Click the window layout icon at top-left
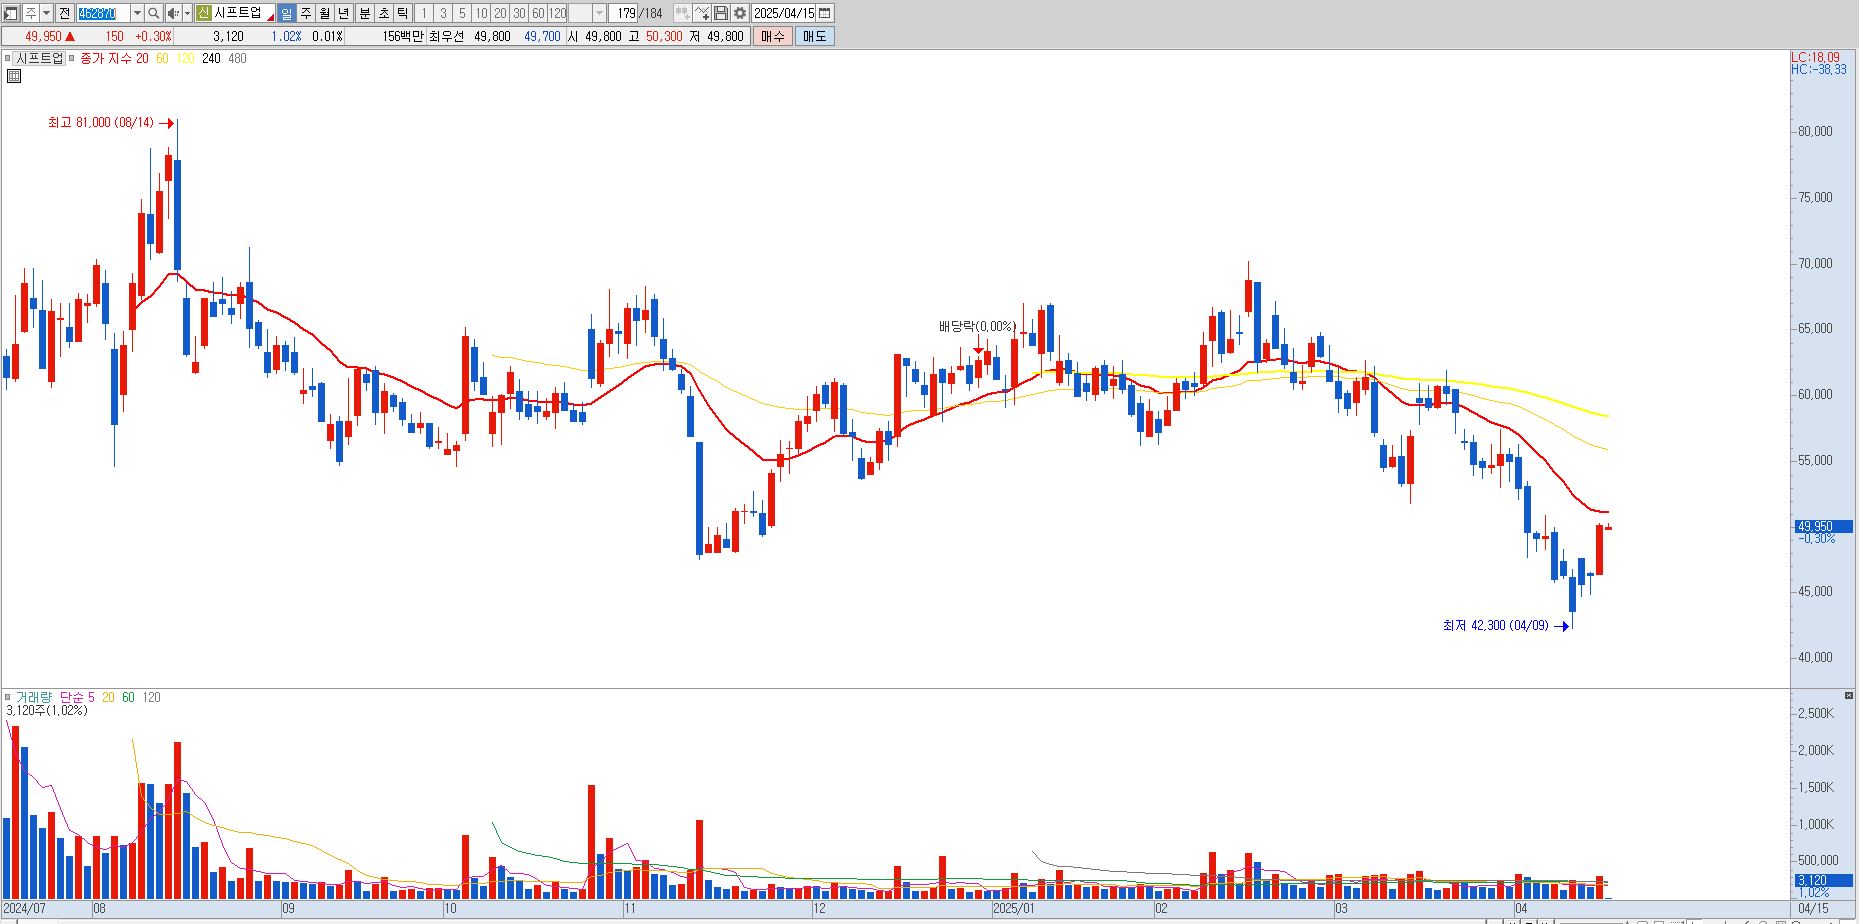1859x924 pixels. click(10, 13)
